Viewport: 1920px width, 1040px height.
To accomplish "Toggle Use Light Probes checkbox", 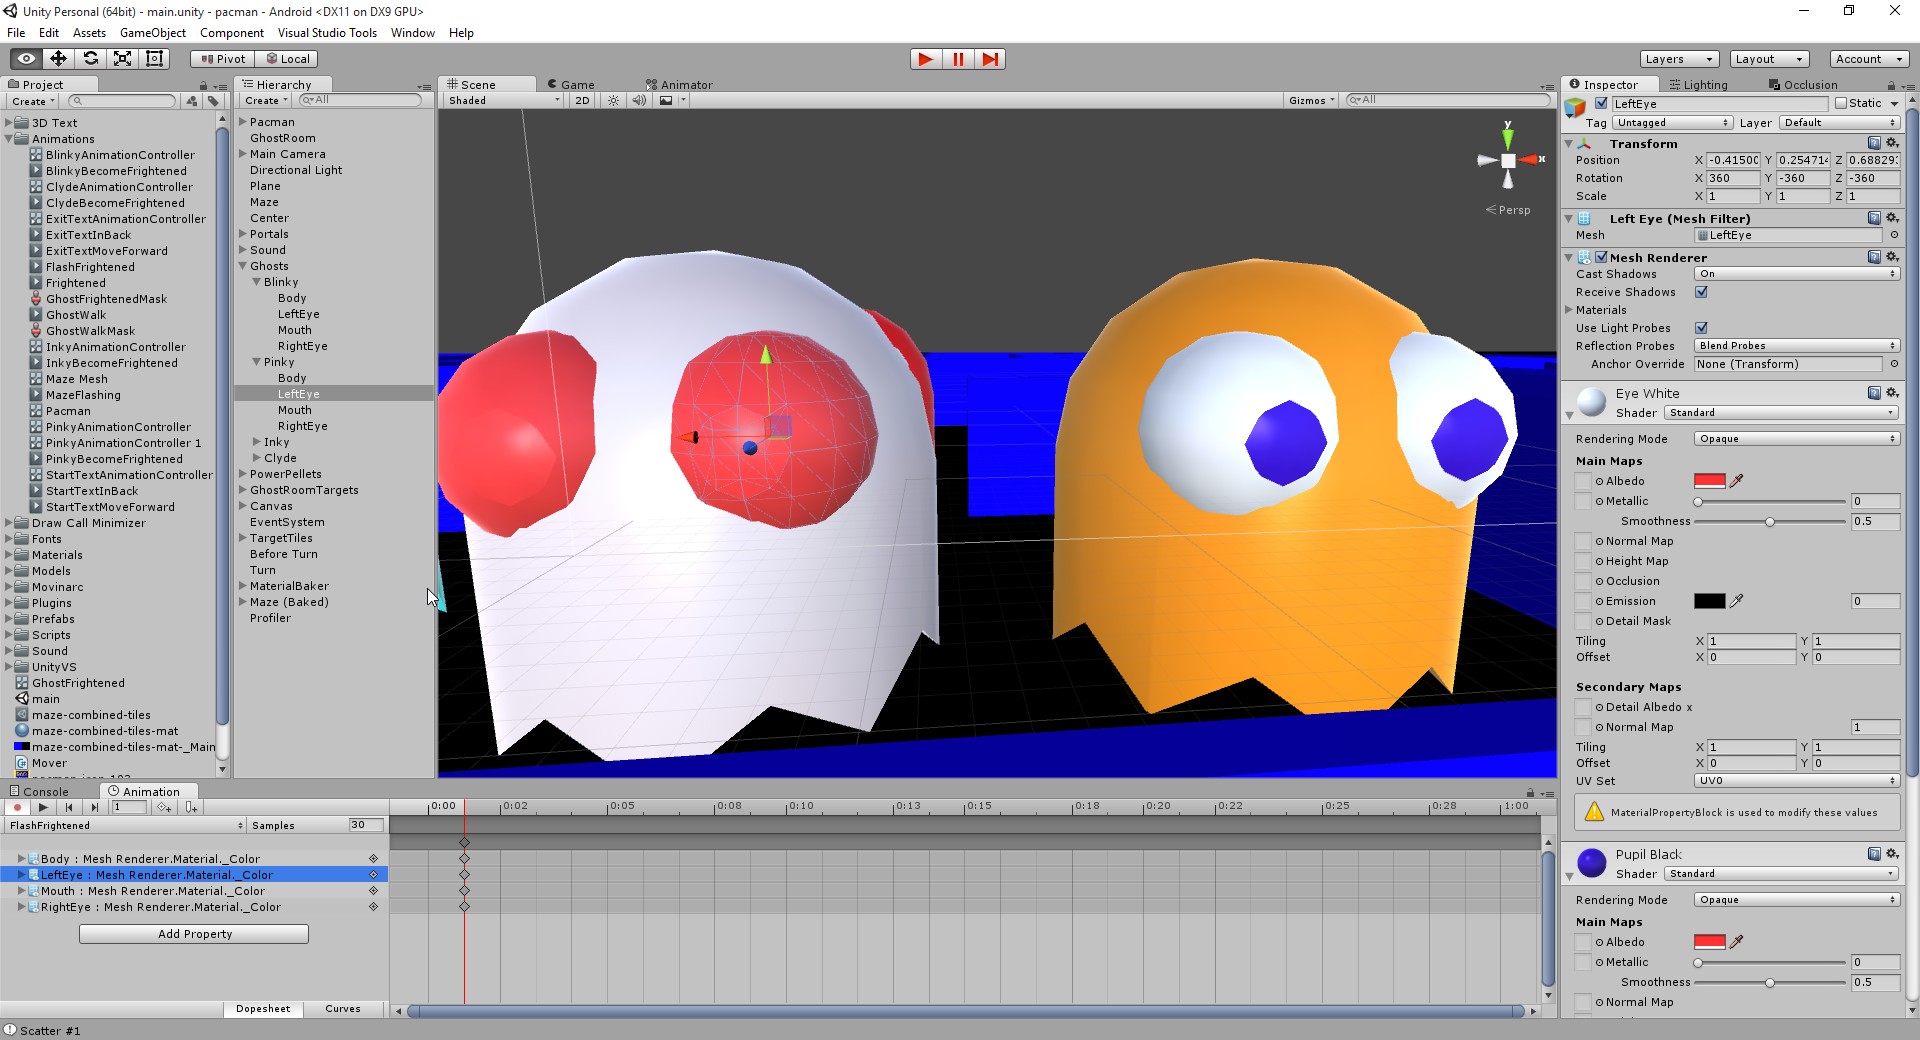I will (1701, 328).
